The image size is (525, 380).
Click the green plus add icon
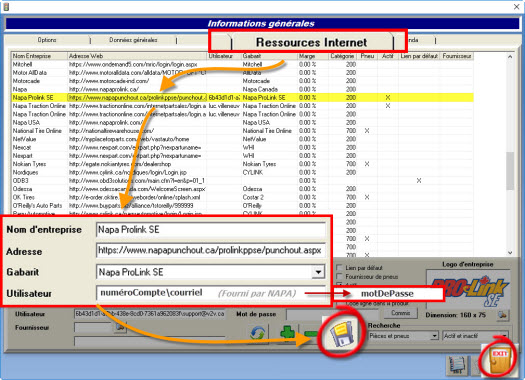[x=287, y=334]
